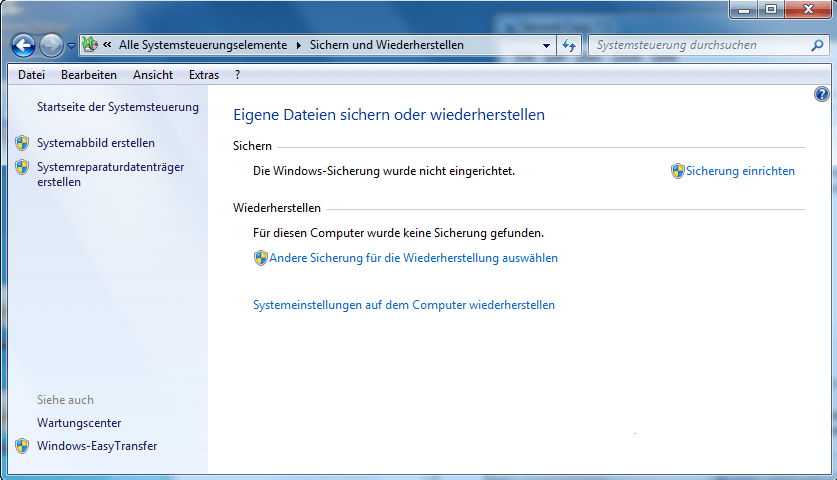The image size is (837, 480).
Task: Click the Forward navigation arrow button
Action: tap(51, 45)
